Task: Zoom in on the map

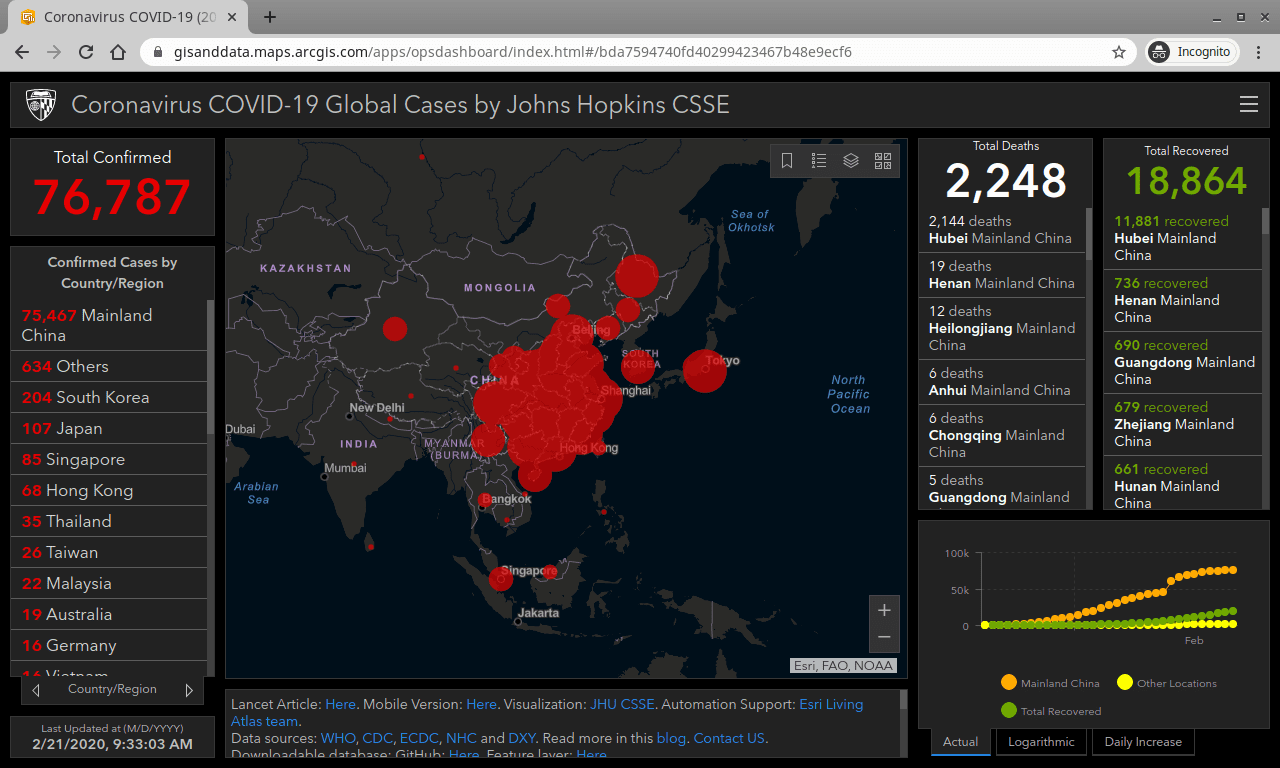Action: [x=884, y=610]
